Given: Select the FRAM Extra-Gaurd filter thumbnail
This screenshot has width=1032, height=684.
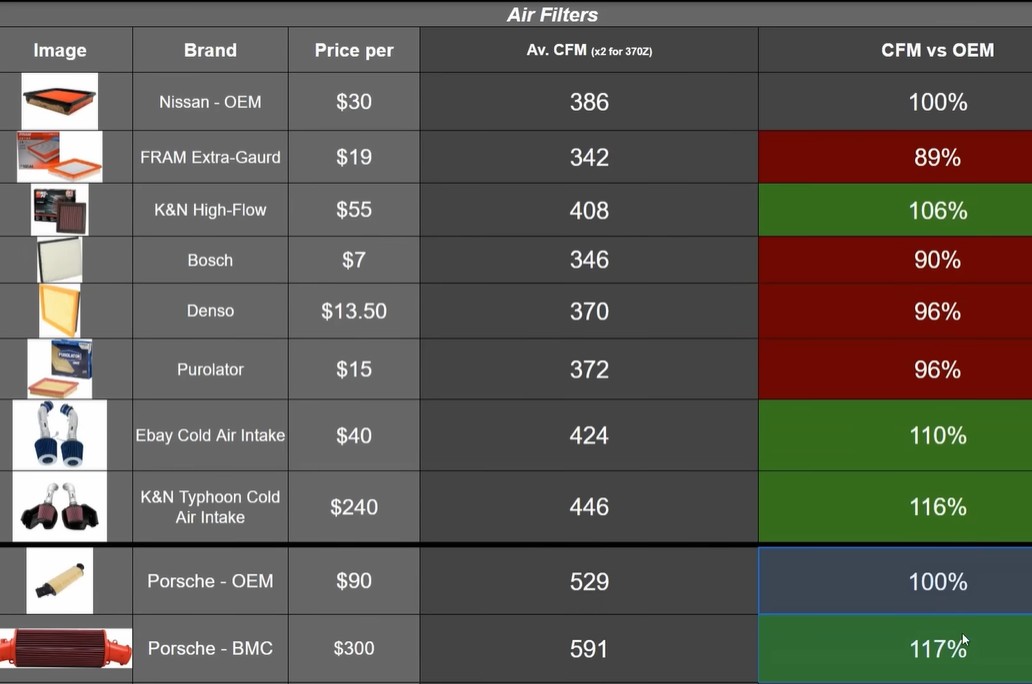Looking at the screenshot, I should pyautogui.click(x=59, y=157).
